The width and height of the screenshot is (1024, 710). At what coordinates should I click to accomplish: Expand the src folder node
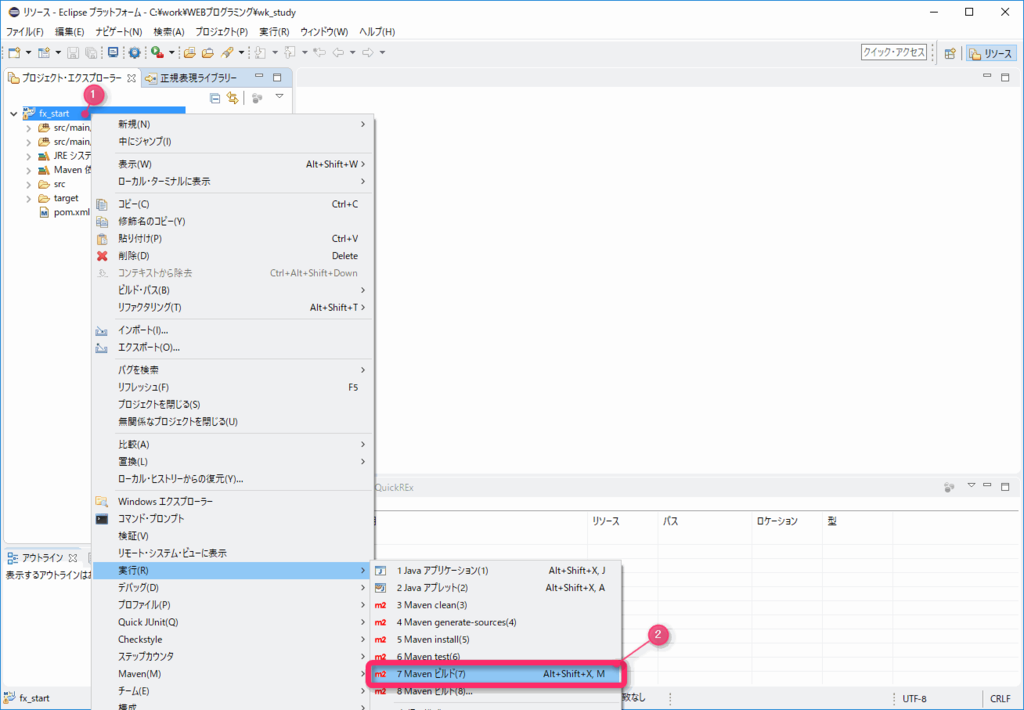(x=29, y=184)
